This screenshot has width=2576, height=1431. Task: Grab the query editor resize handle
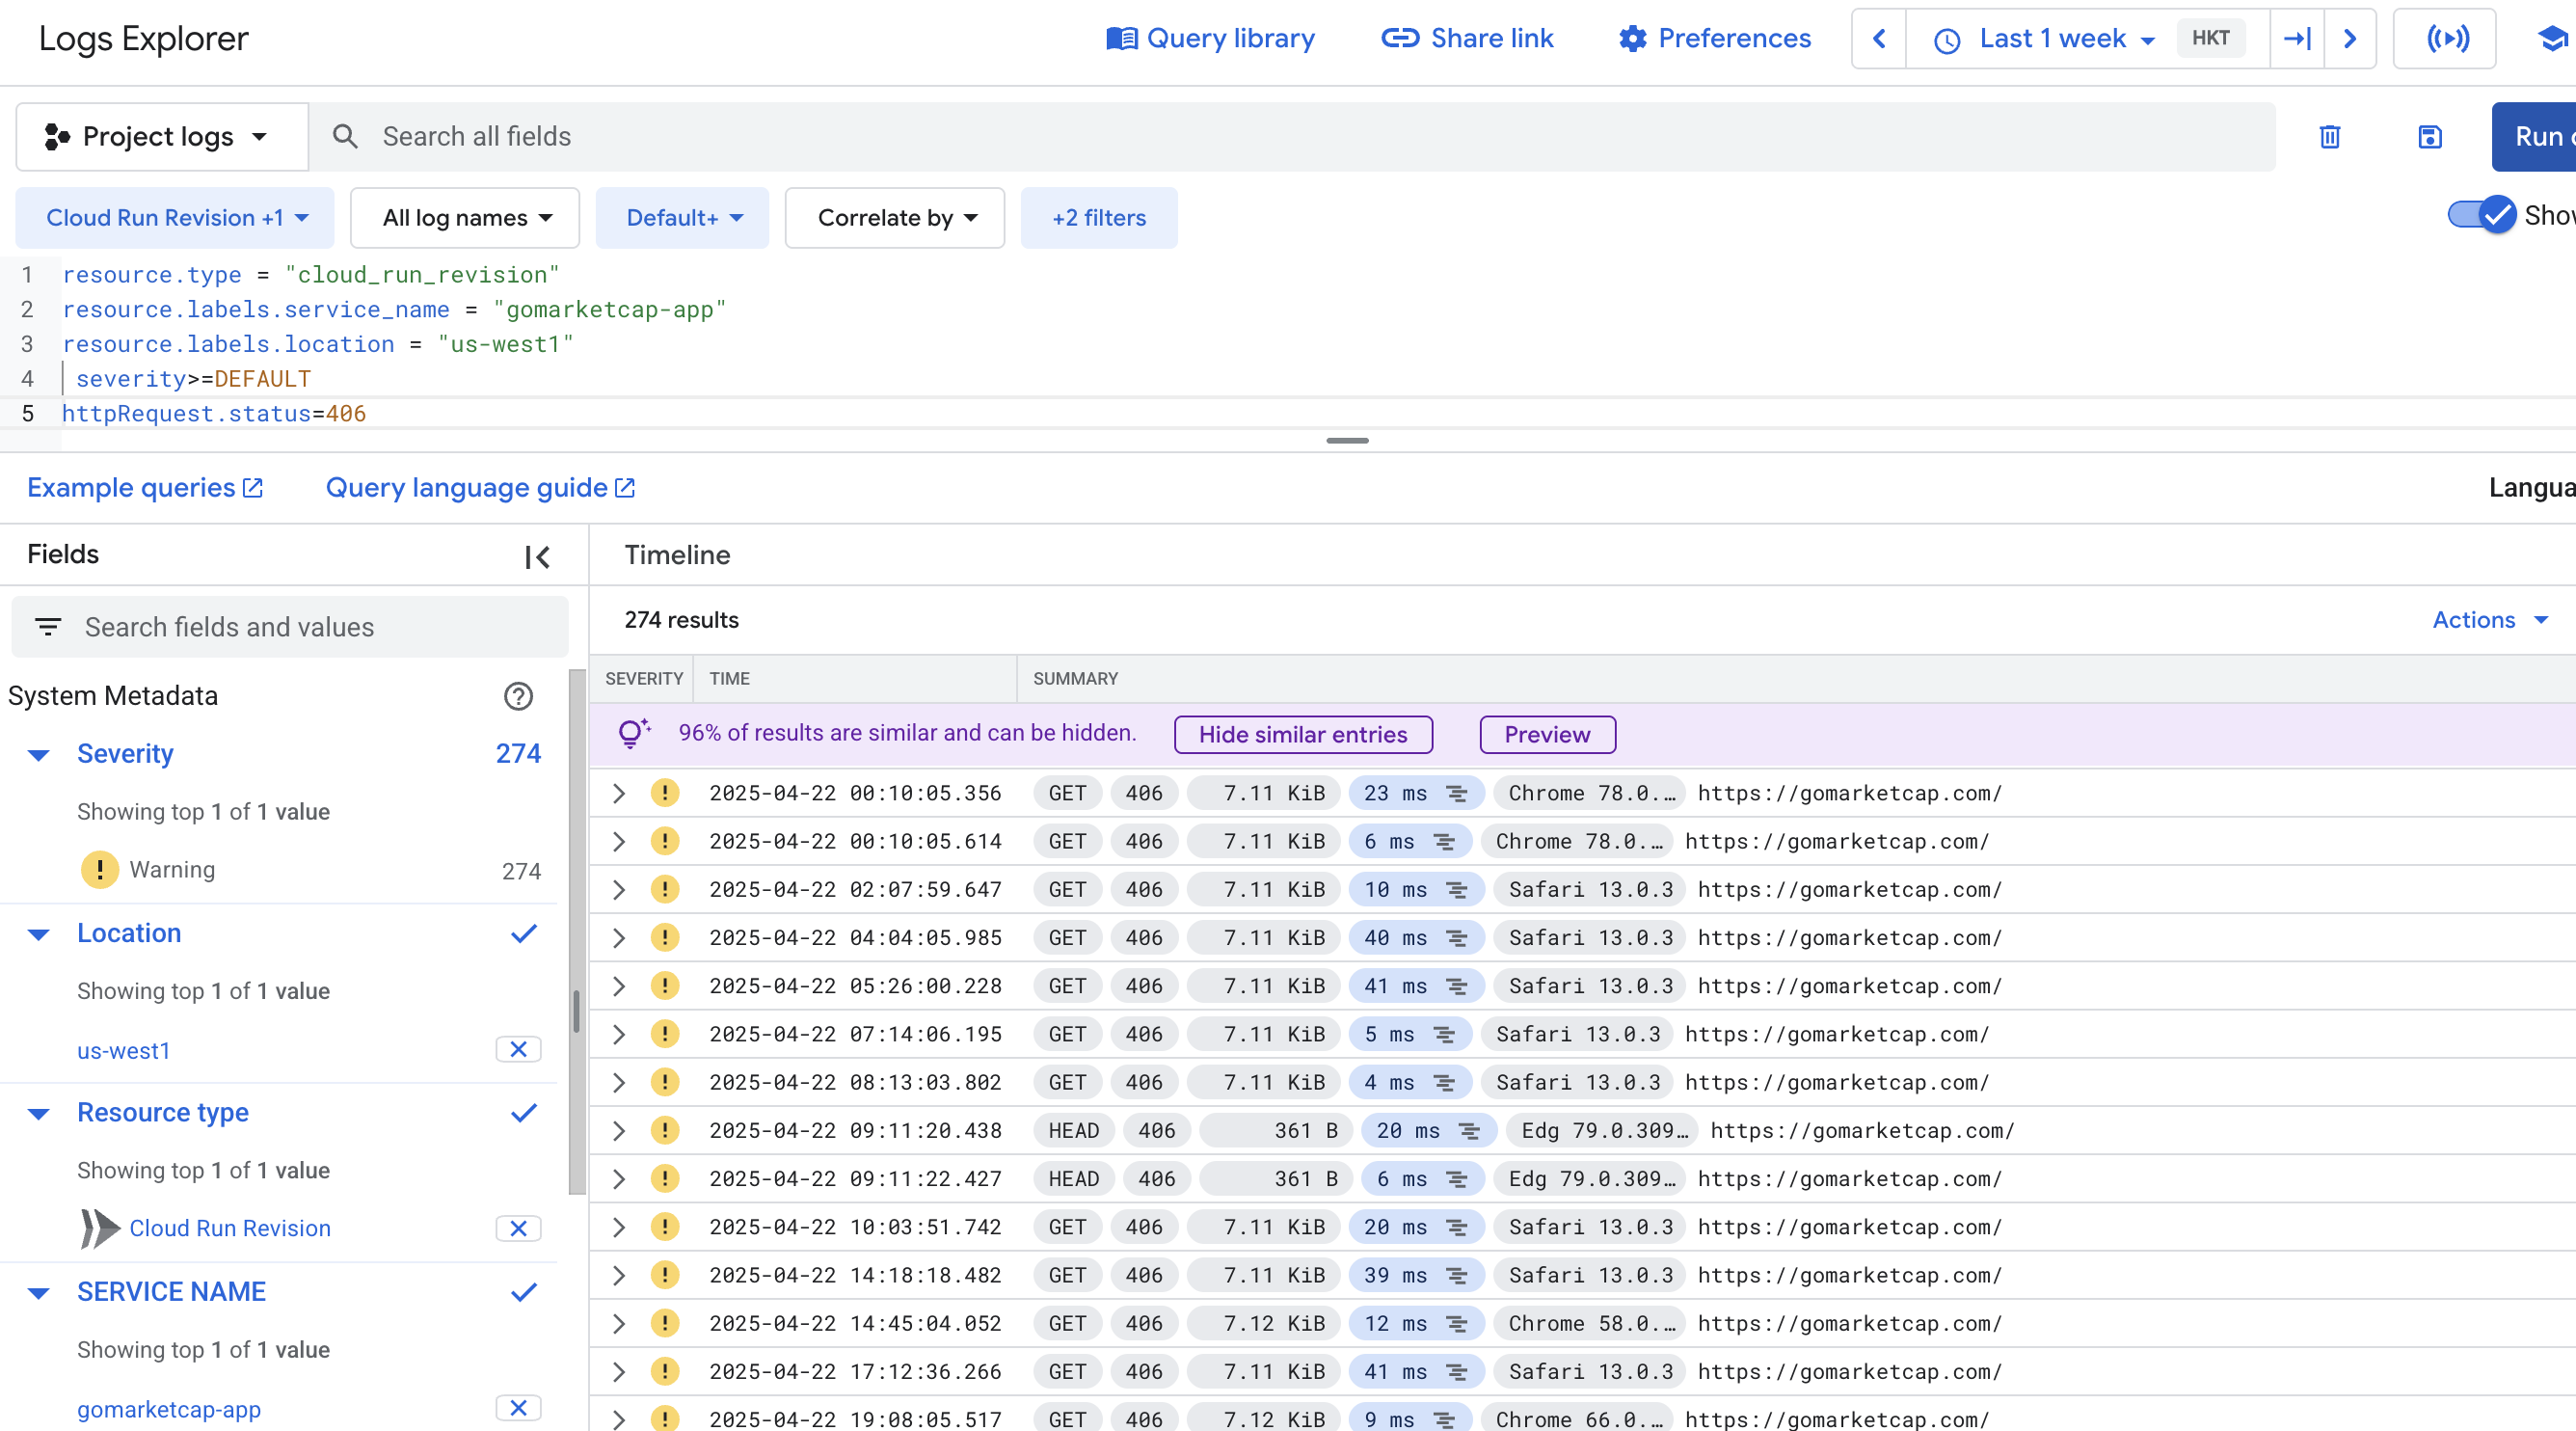1347,440
